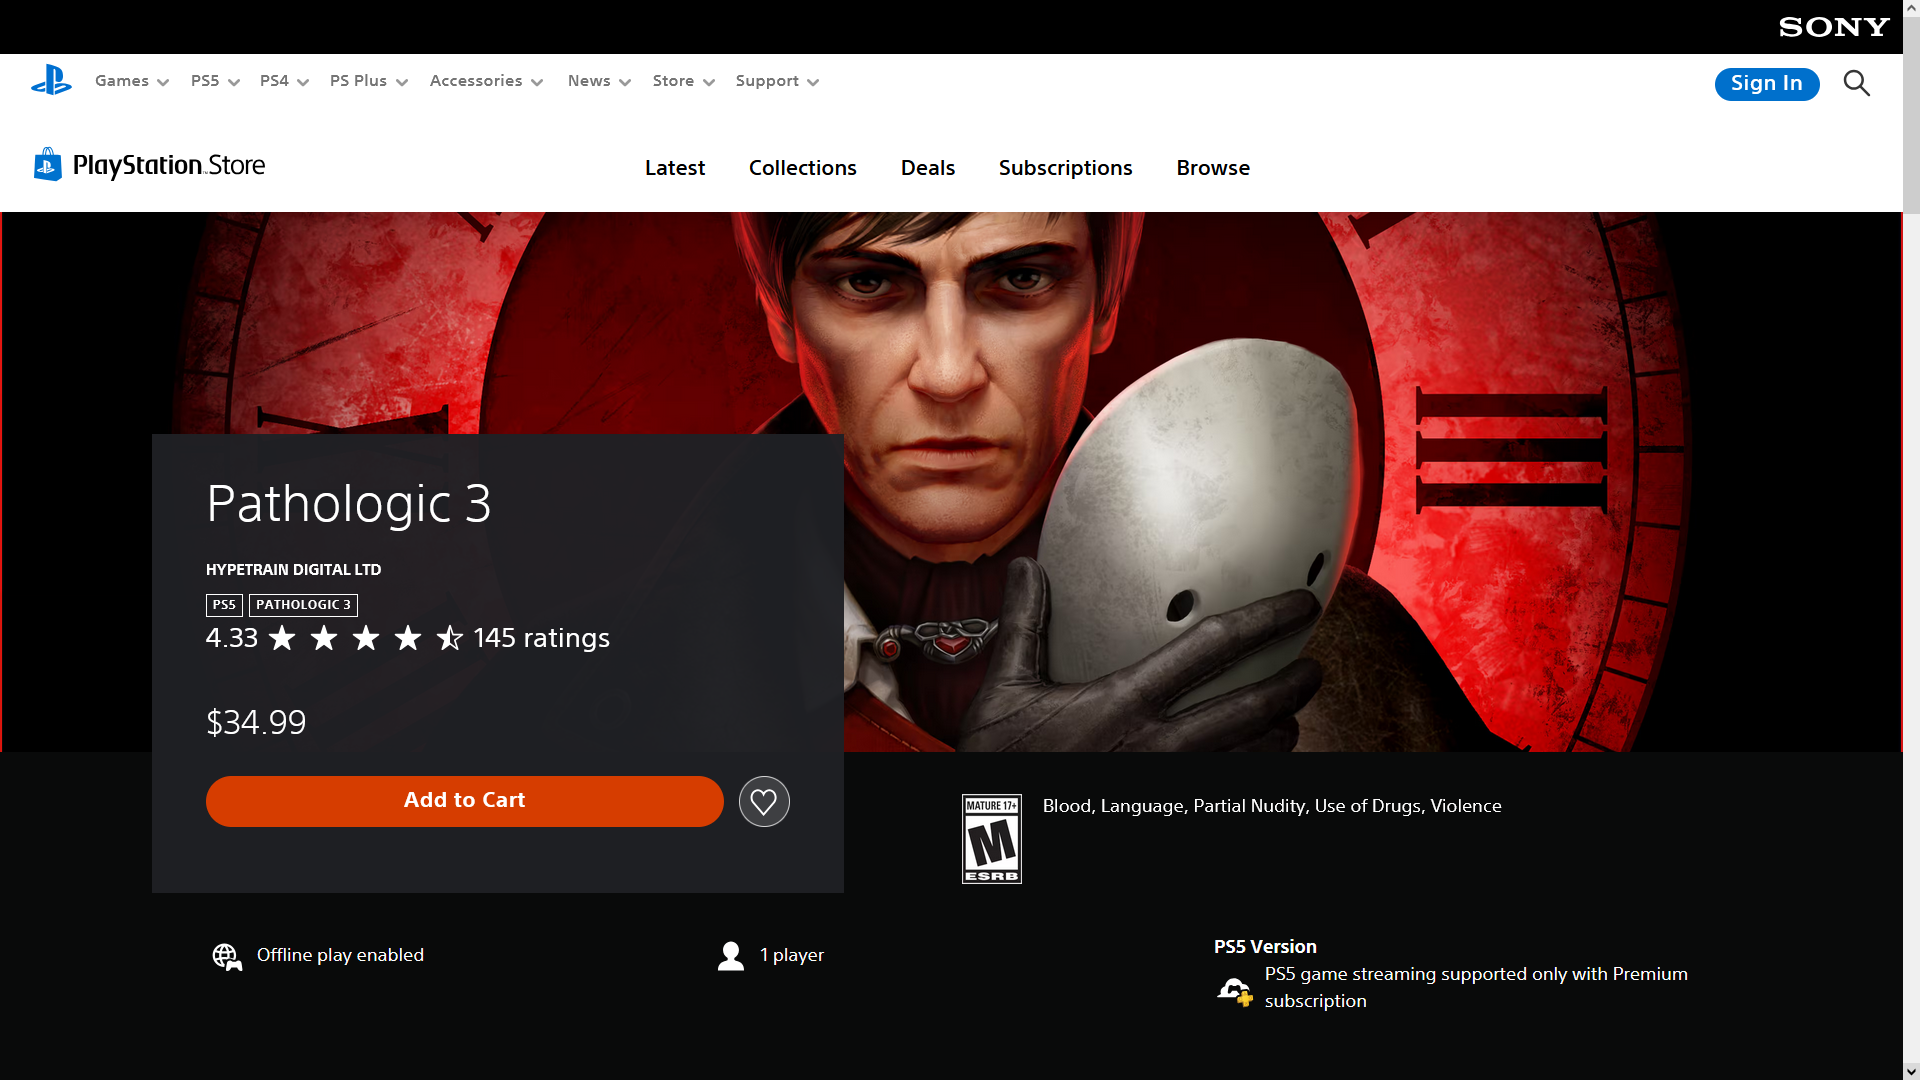Click the star rating row
1920x1080 pixels.
[366, 638]
